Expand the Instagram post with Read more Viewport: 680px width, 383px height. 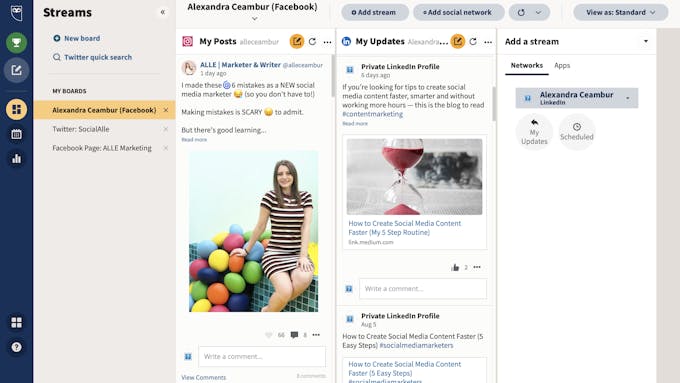click(194, 140)
